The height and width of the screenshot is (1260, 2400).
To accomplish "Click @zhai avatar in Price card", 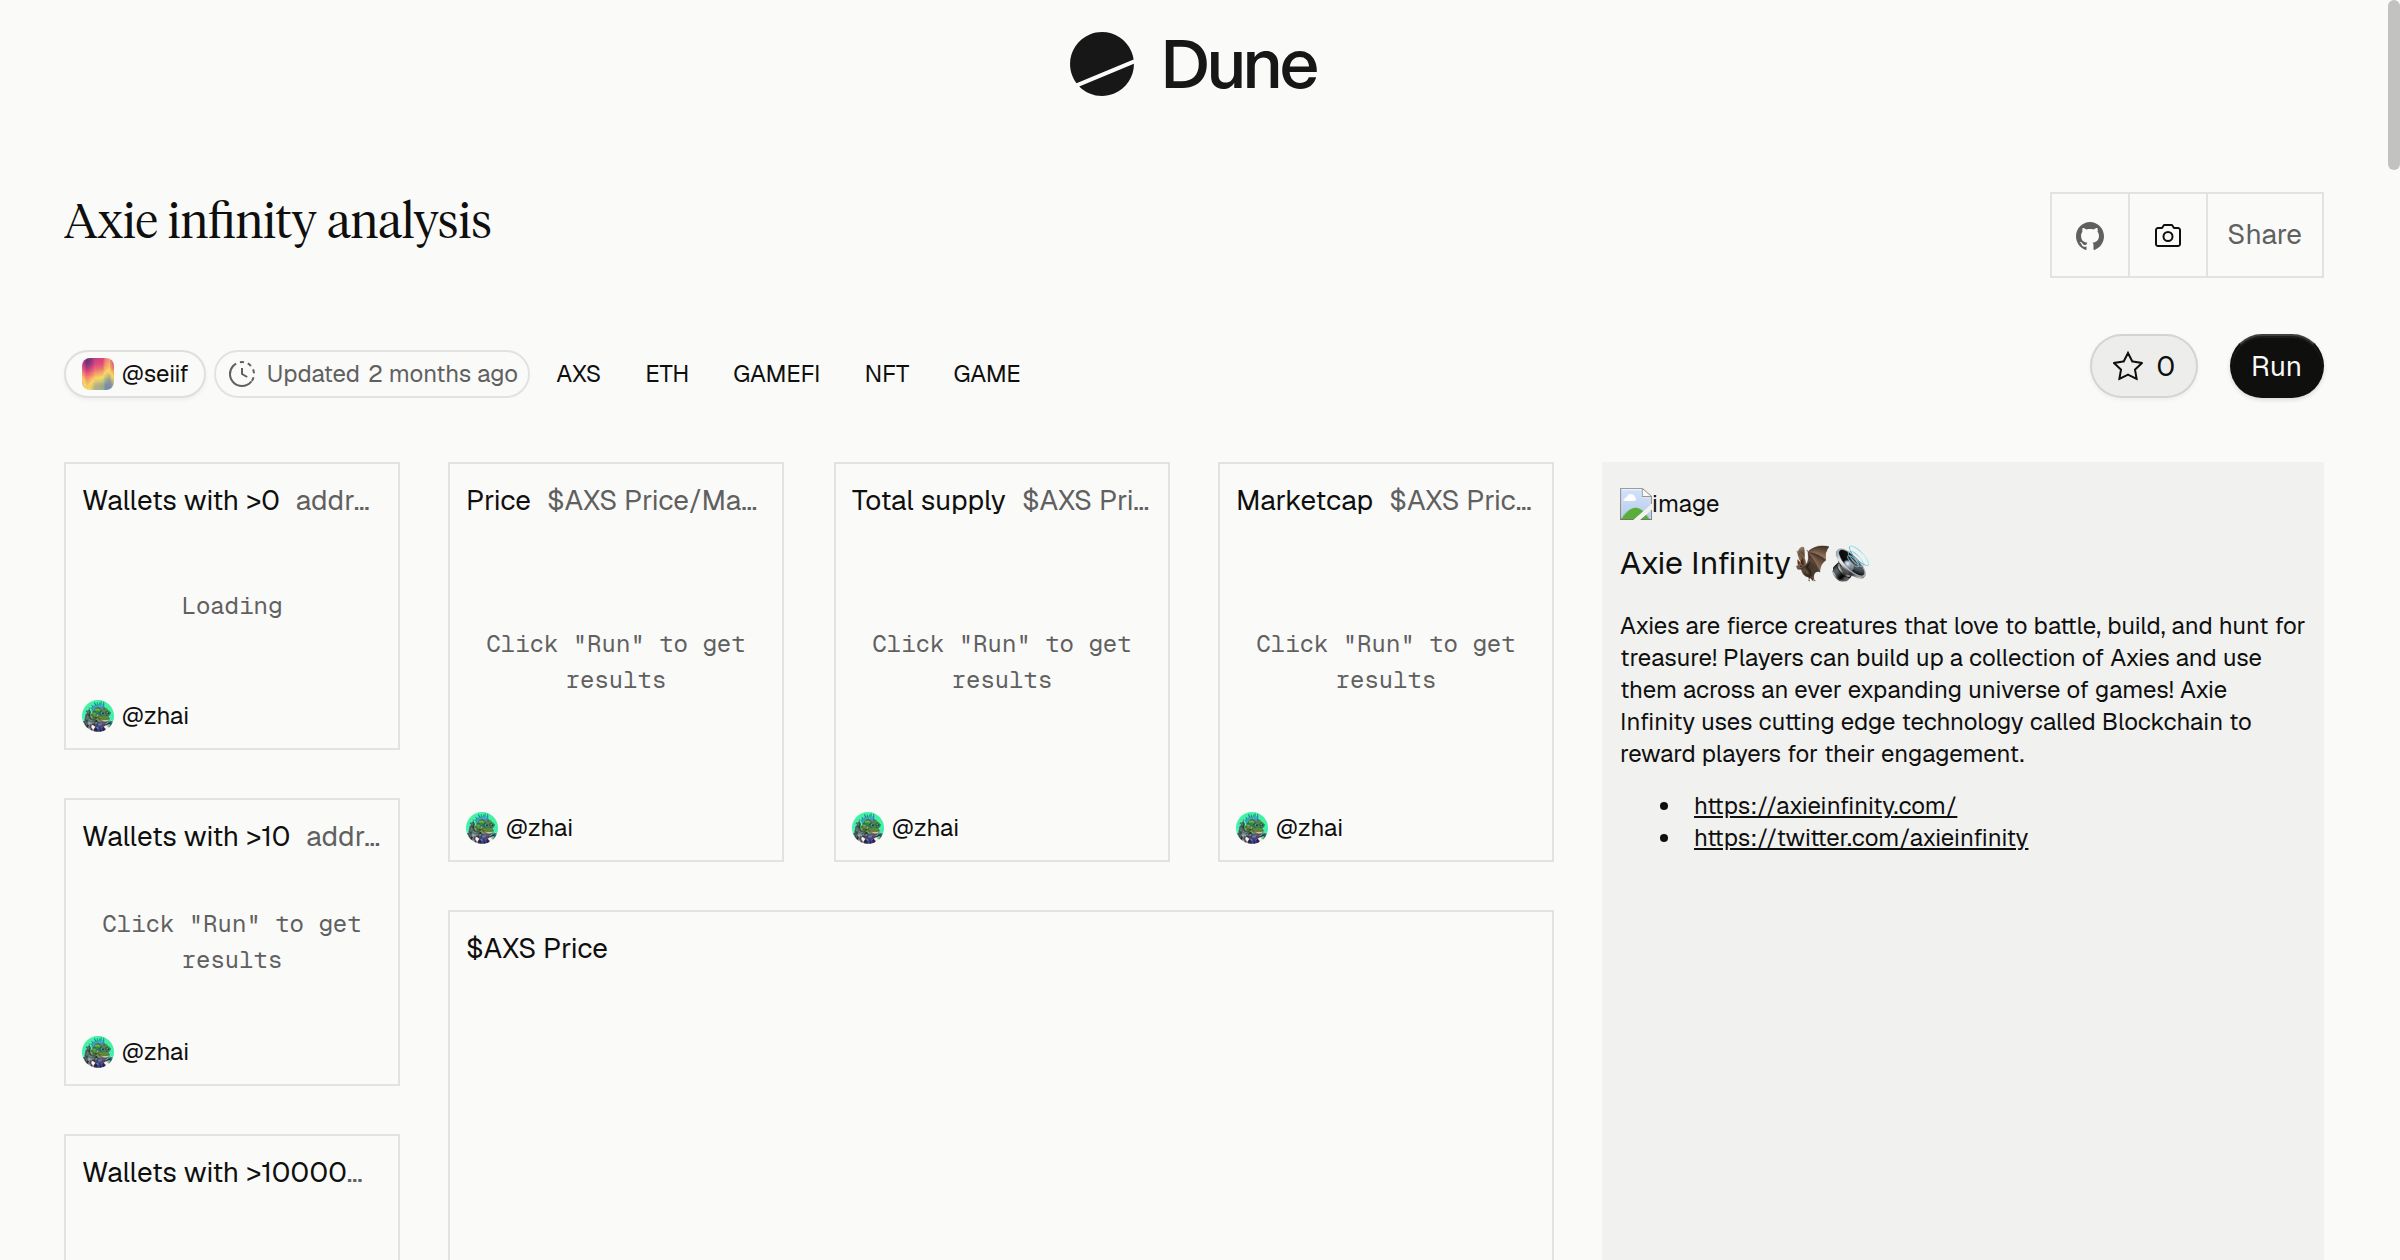I will pyautogui.click(x=481, y=828).
